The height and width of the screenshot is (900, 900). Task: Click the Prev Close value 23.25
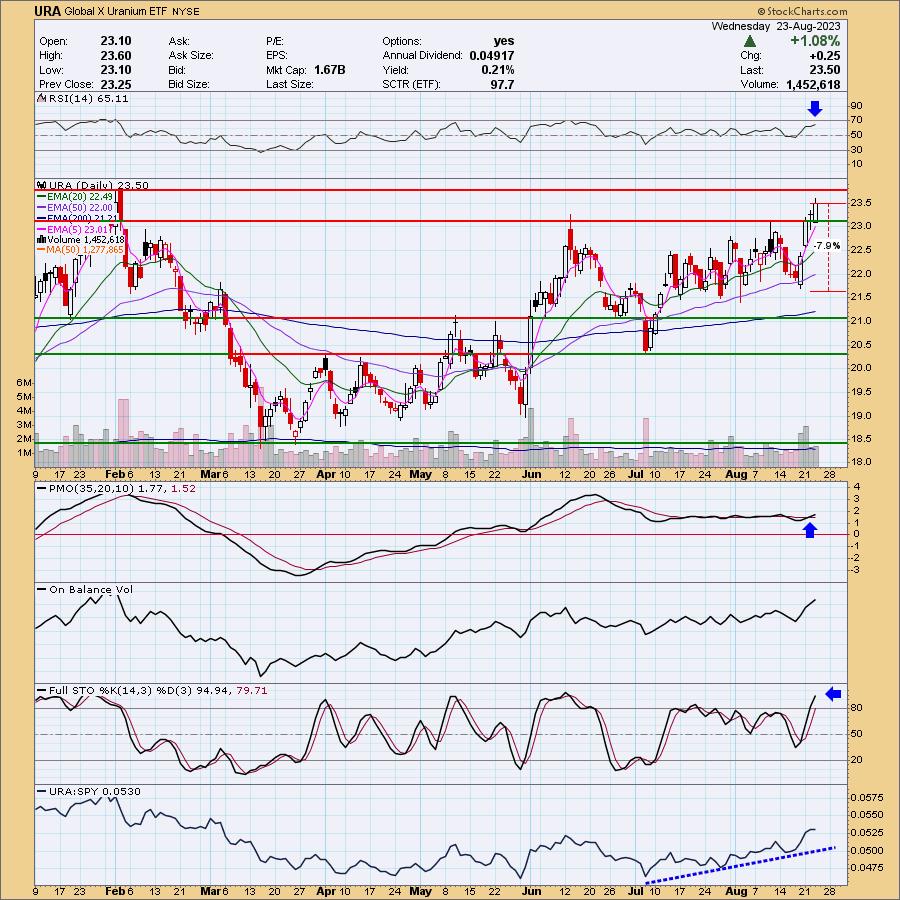pos(116,84)
